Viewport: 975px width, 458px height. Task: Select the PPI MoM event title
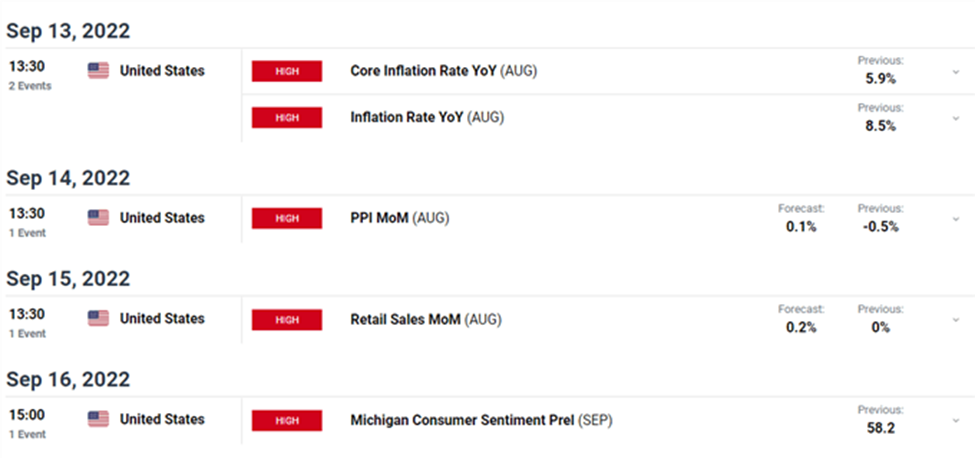[399, 218]
